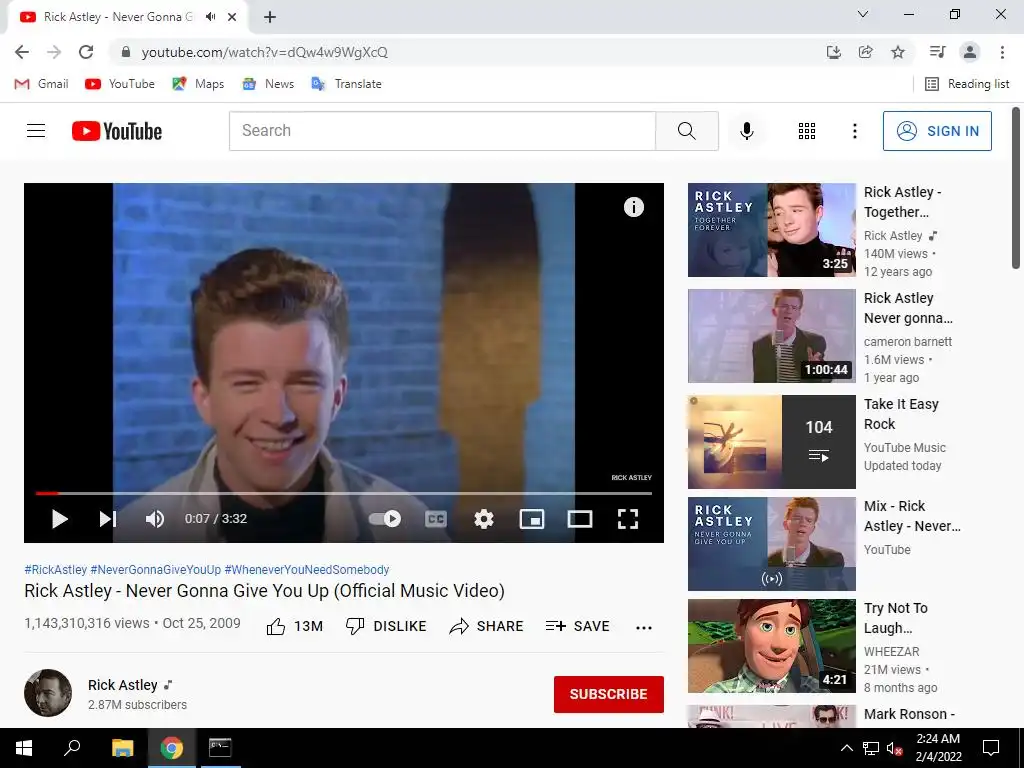Viewport: 1024px width, 768px height.
Task: Toggle closed captions CC button
Action: 436,519
